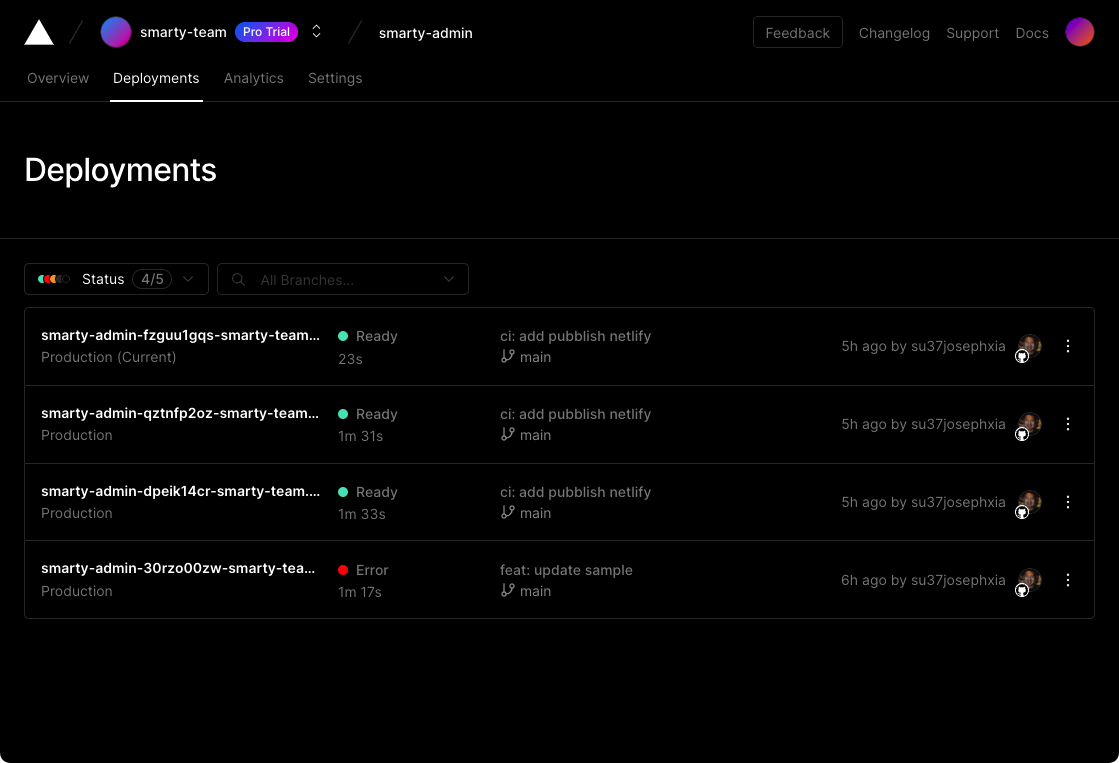Expand the All Branches chevron
1119x763 pixels.
tap(449, 280)
